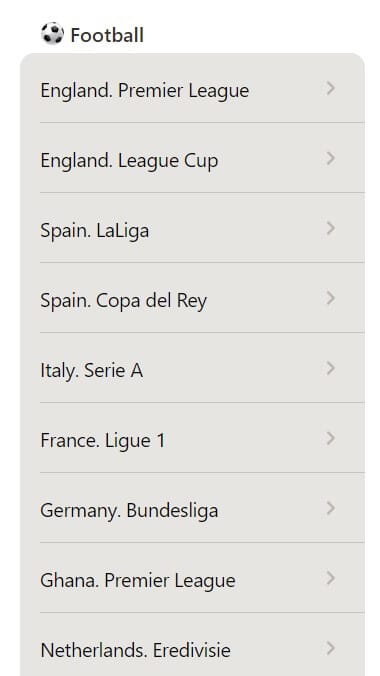The image size is (380, 676).
Task: Click the chevron beside Germany. Bundesliga
Action: [330, 508]
